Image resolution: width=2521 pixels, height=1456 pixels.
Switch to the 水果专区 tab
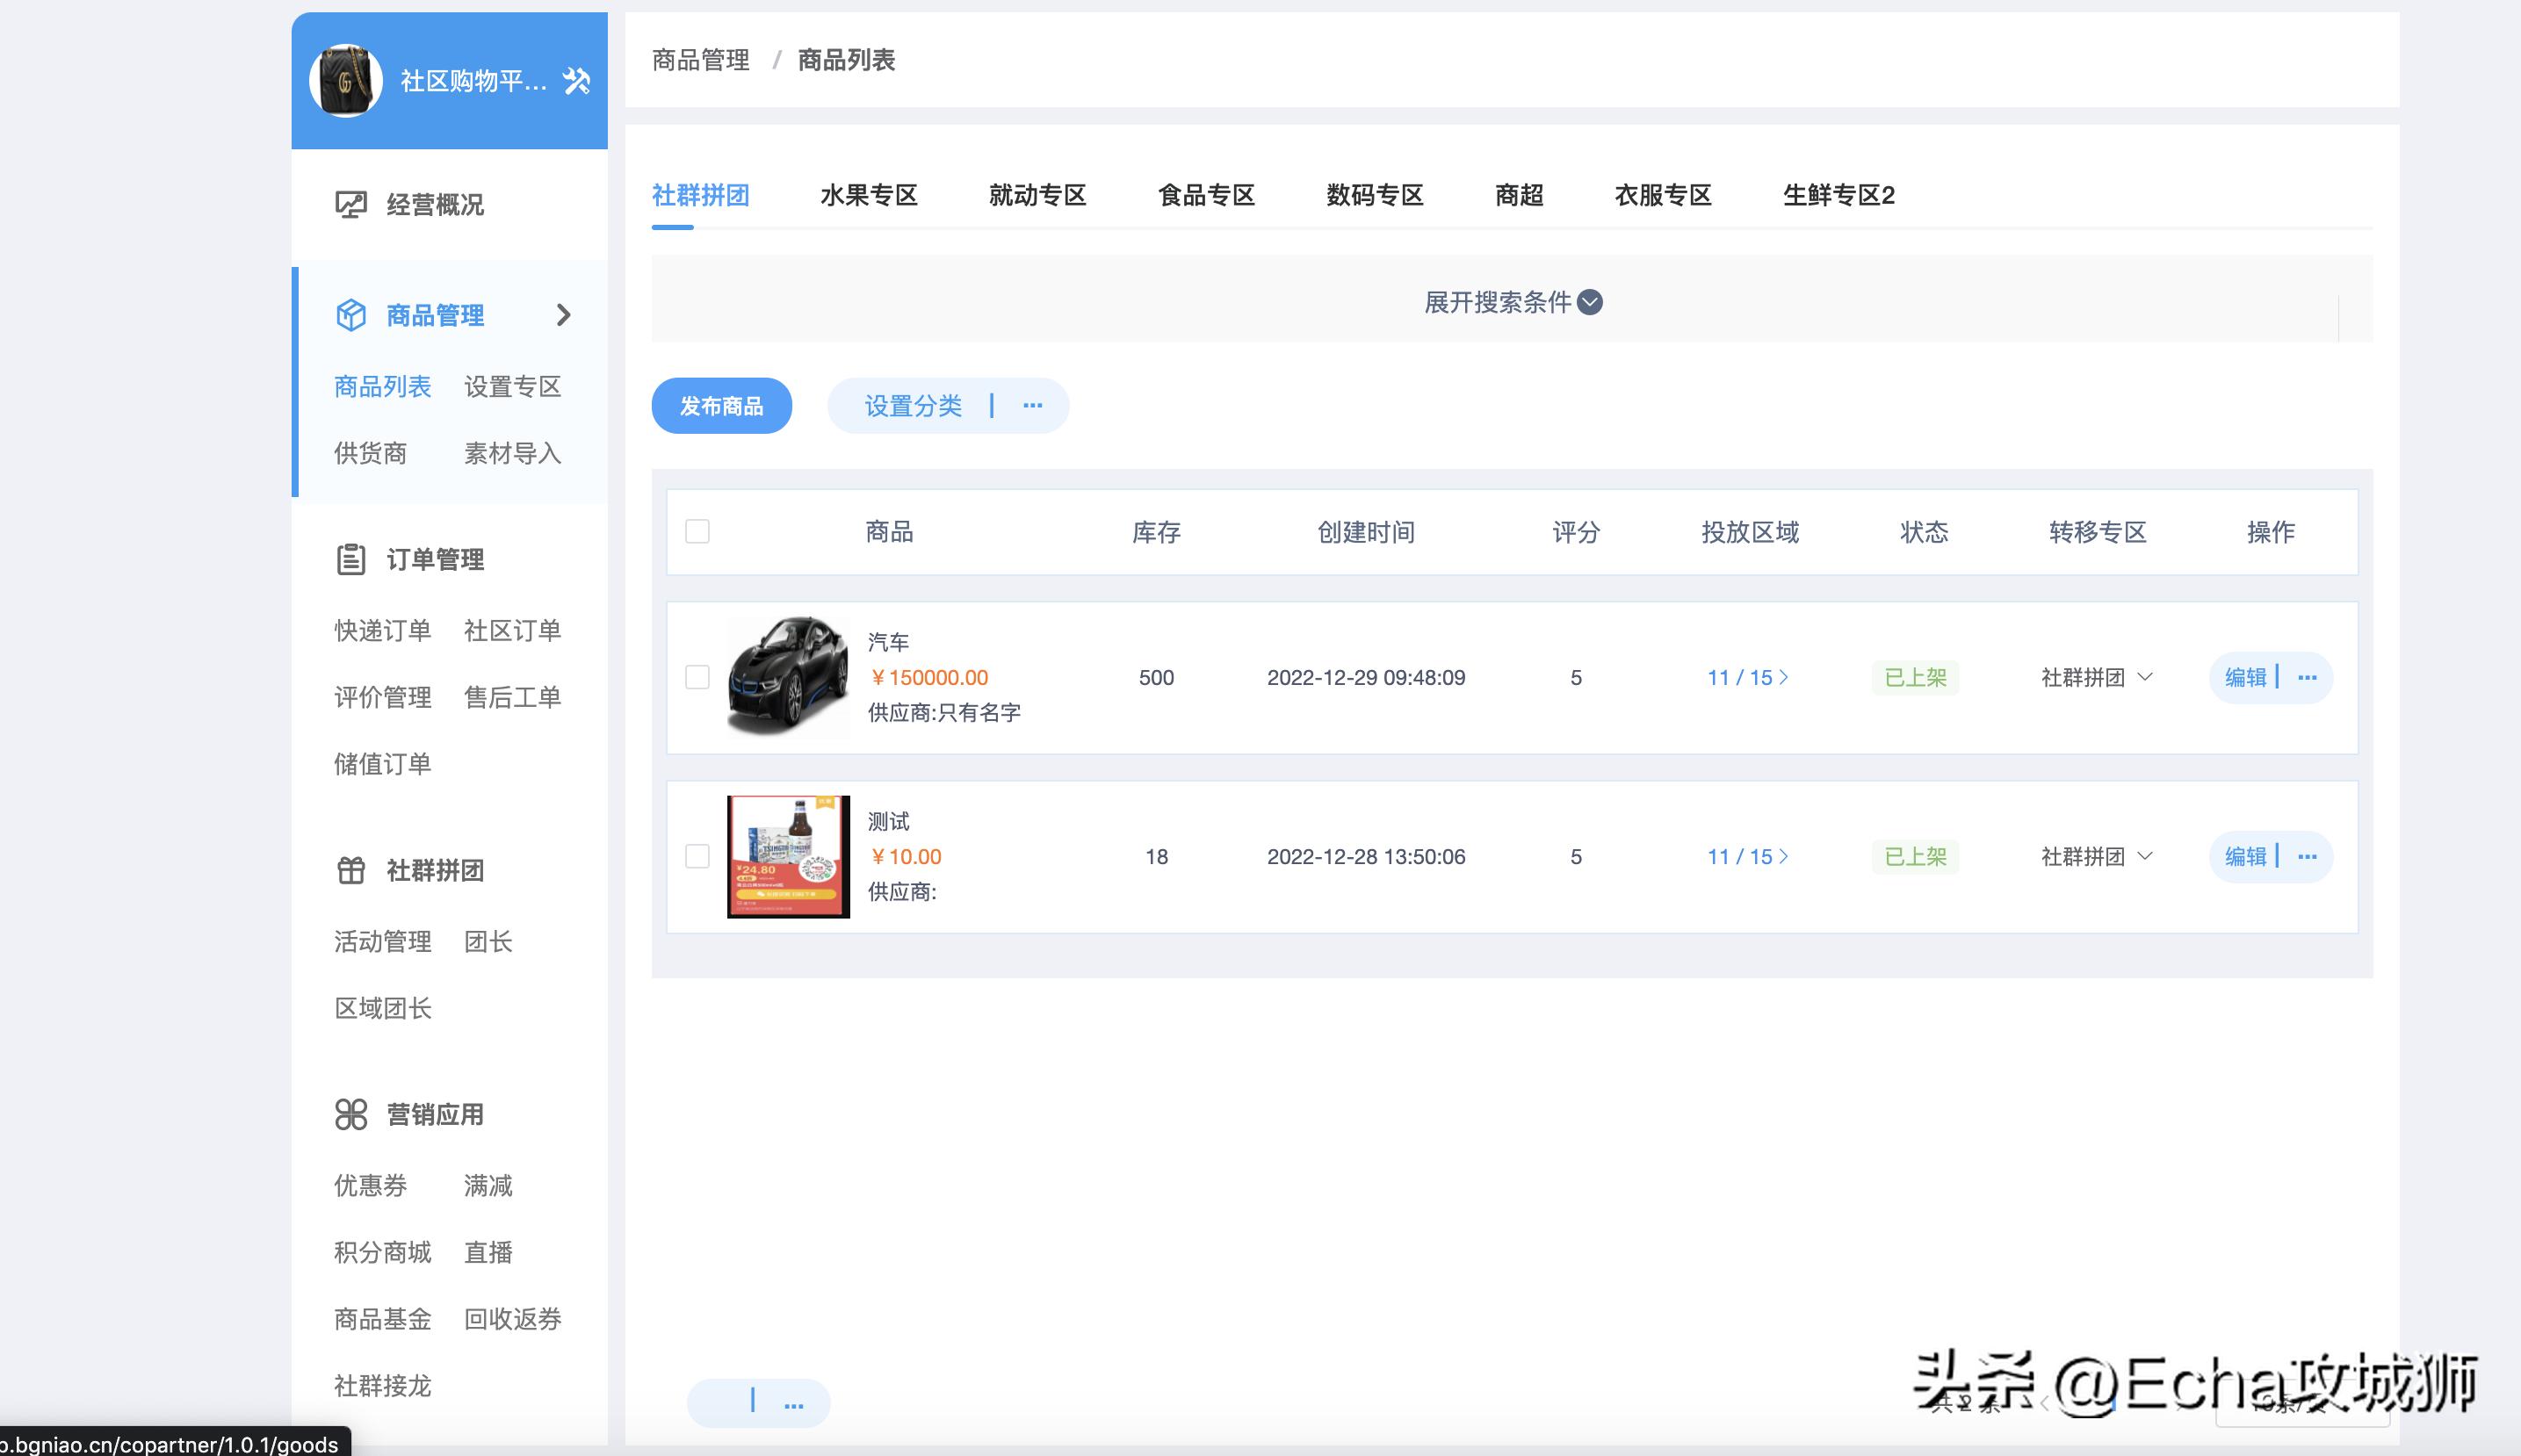[x=866, y=195]
